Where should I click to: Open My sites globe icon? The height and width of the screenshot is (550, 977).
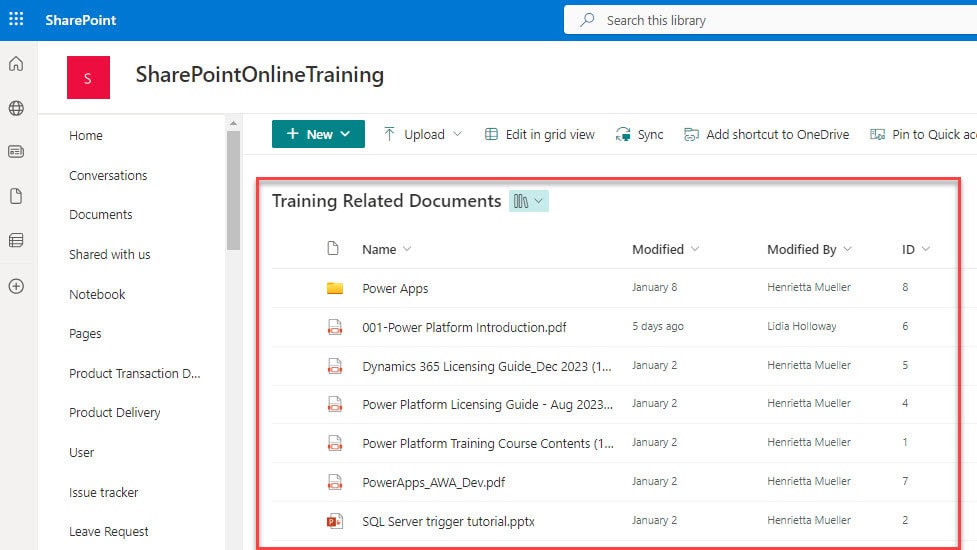(x=16, y=108)
